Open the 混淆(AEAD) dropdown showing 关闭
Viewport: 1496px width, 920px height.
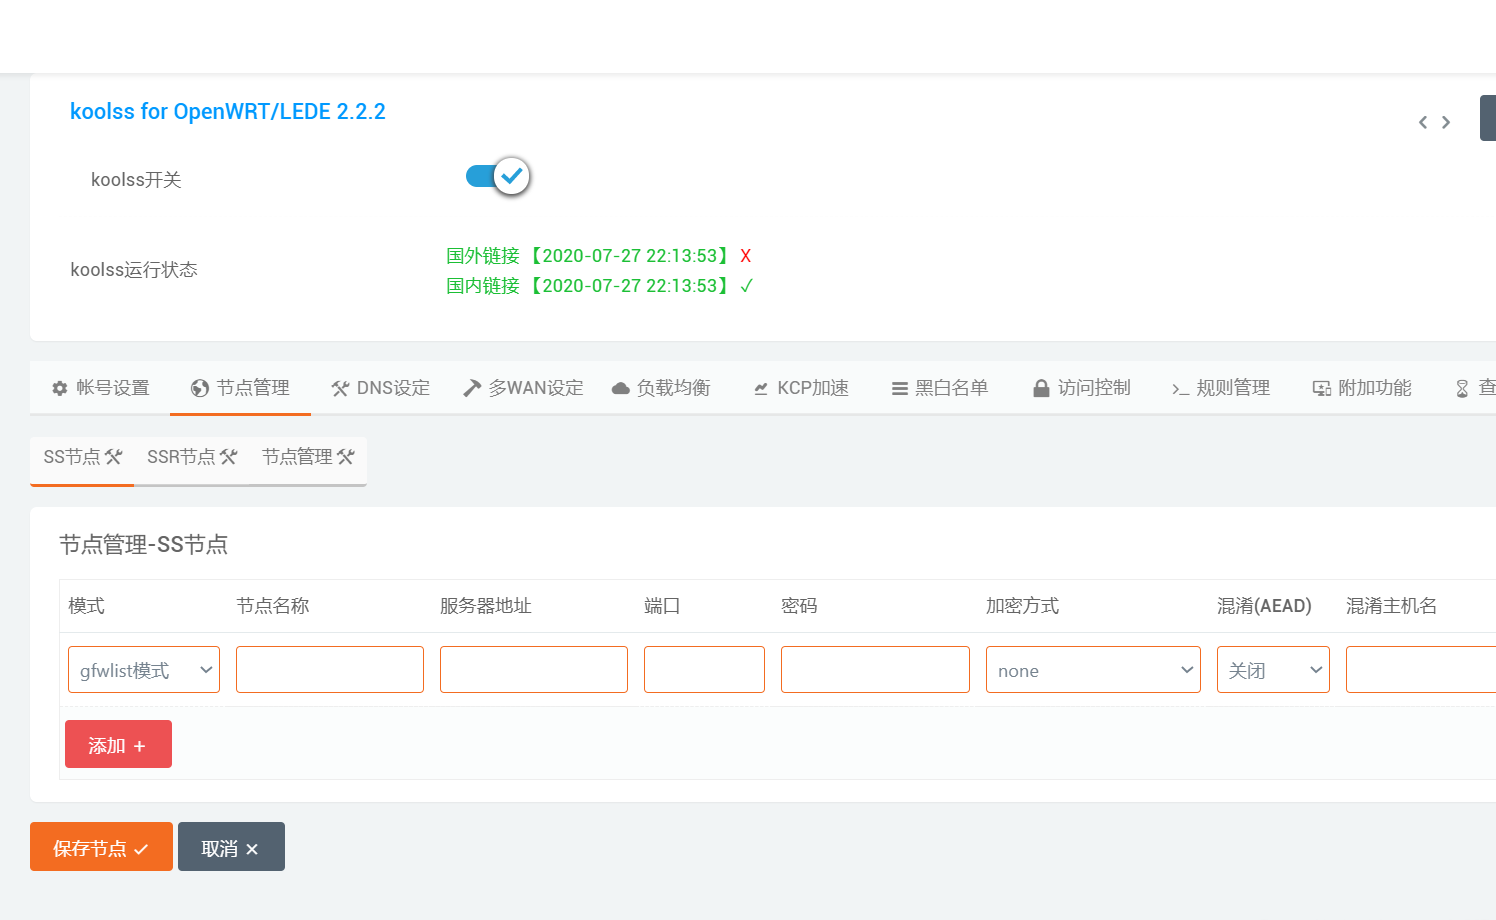coord(1272,669)
